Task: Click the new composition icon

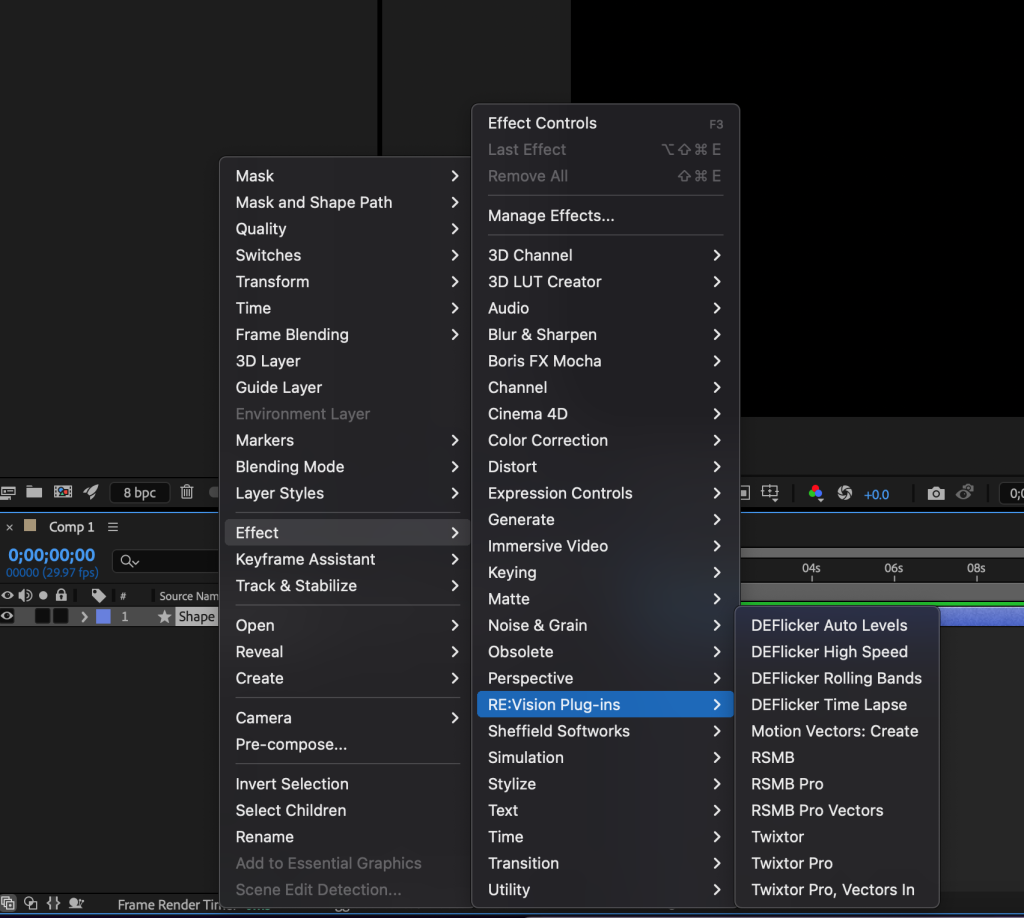Action: (x=63, y=492)
